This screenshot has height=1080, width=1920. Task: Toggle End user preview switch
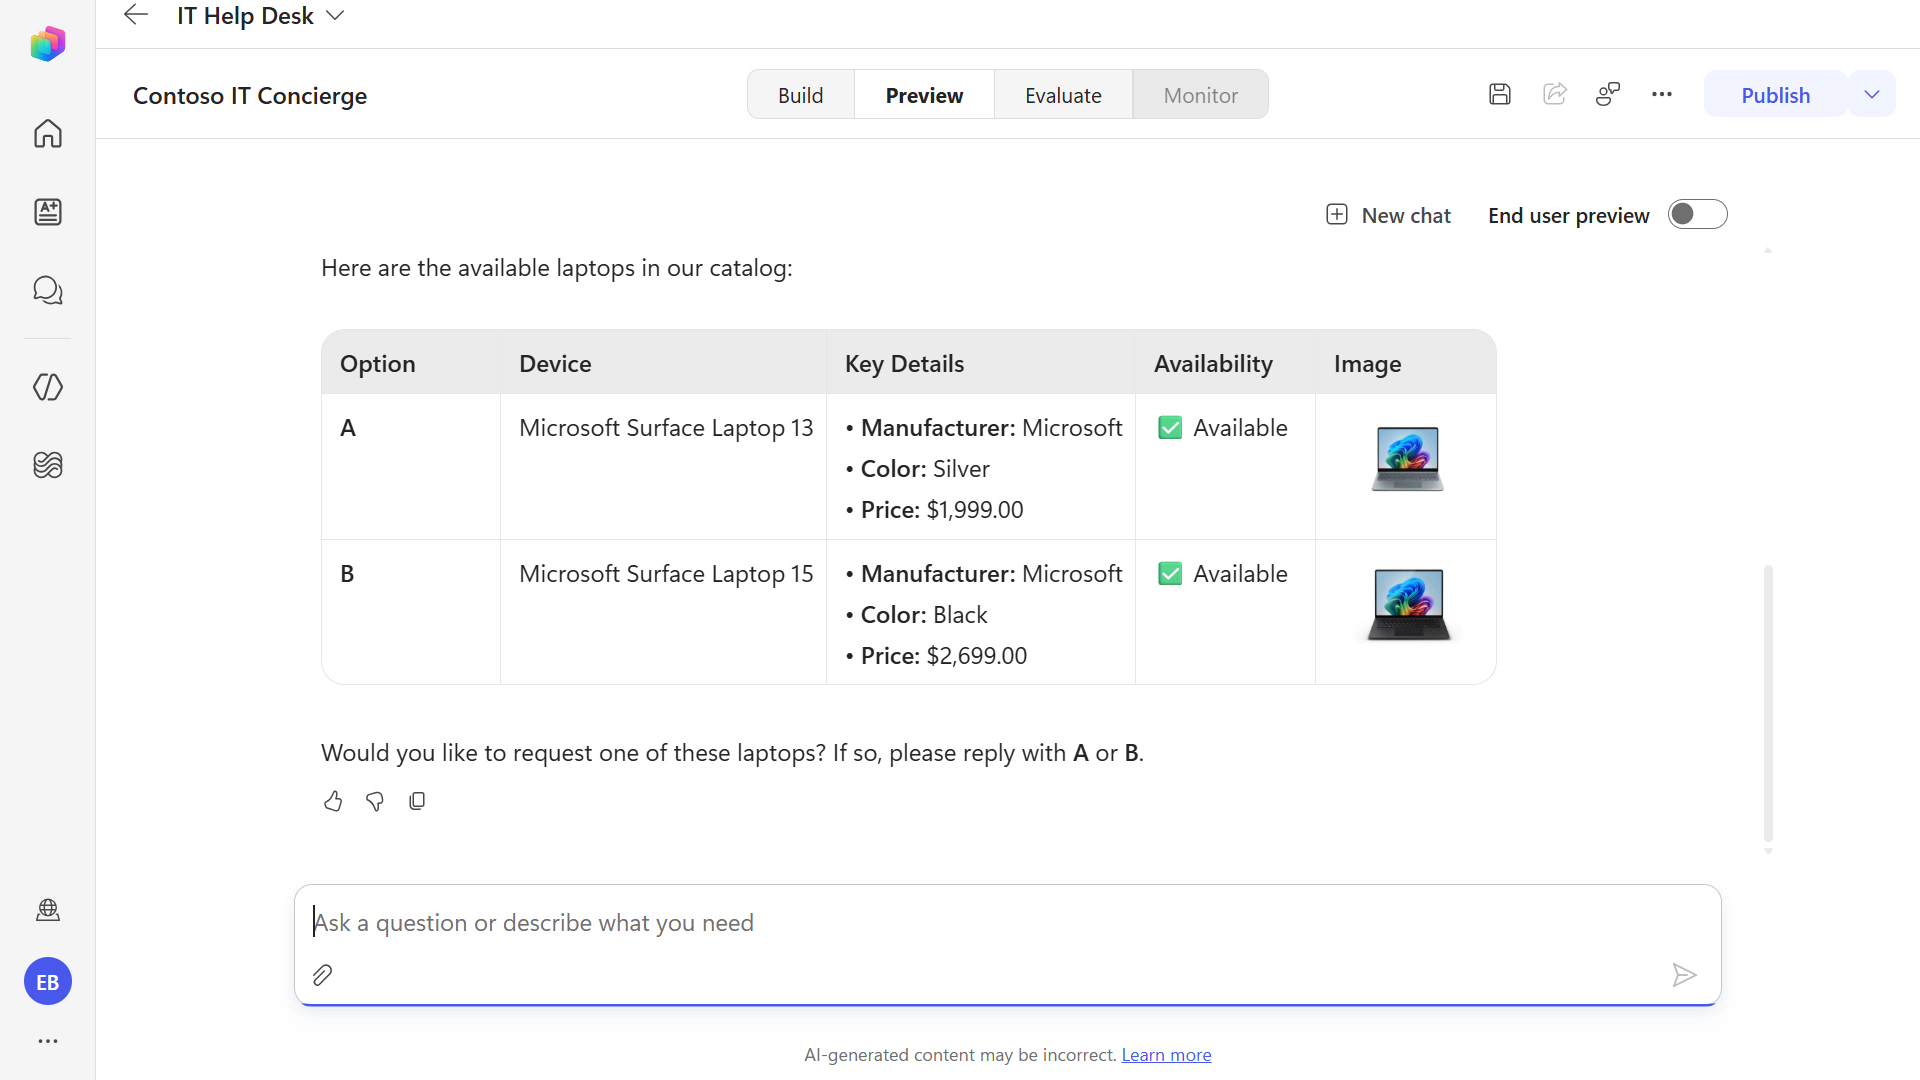pyautogui.click(x=1697, y=215)
